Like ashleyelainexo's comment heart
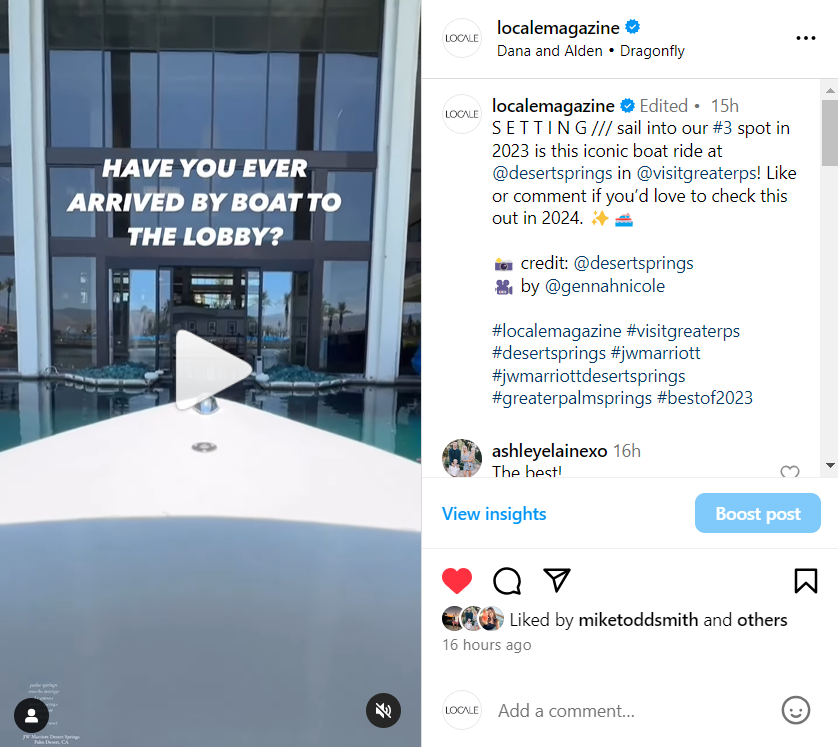Image resolution: width=838 pixels, height=747 pixels. [x=789, y=471]
